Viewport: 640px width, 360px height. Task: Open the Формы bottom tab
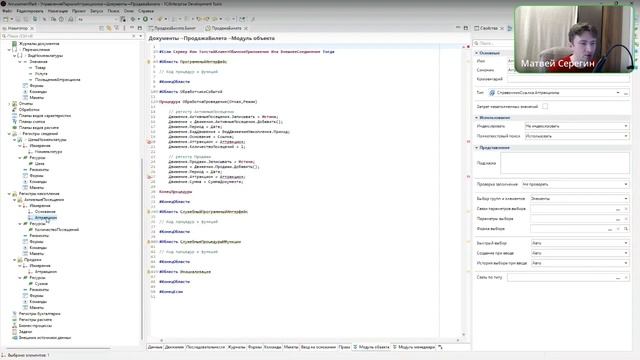(x=255, y=347)
